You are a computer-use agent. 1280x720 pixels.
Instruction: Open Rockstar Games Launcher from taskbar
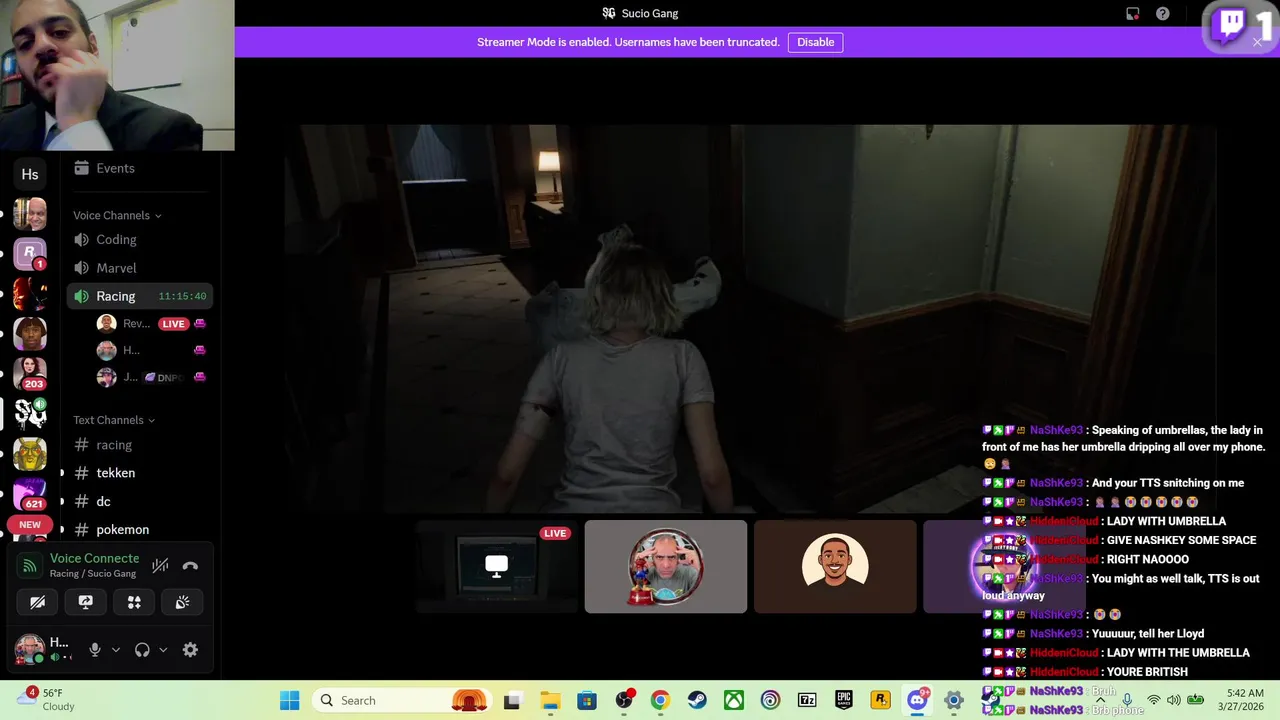(x=880, y=700)
